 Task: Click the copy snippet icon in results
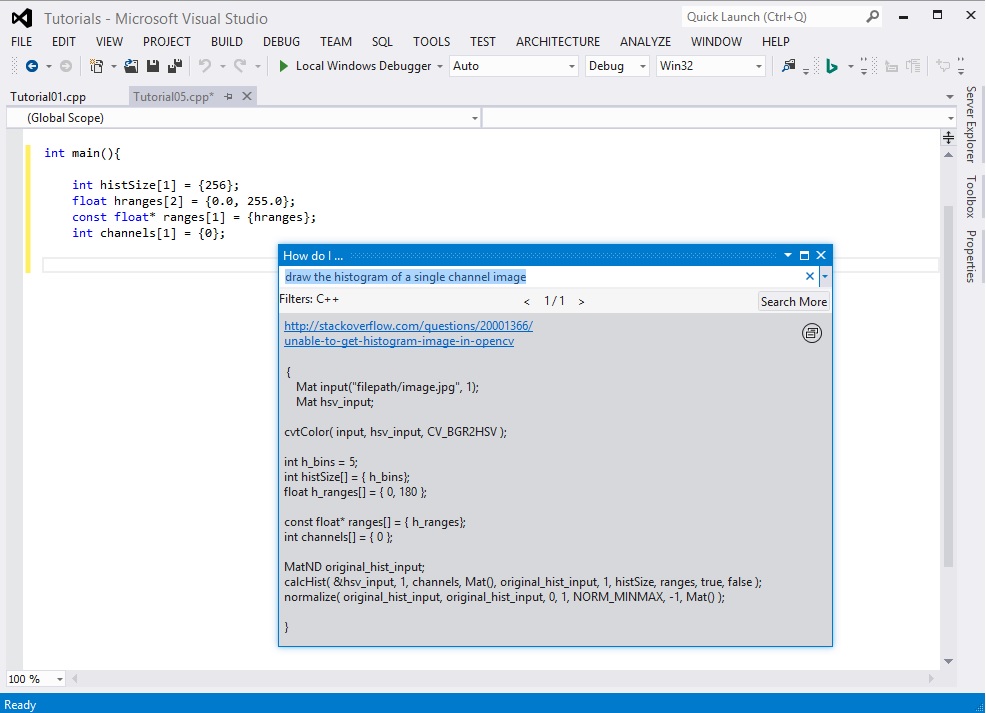pos(812,333)
